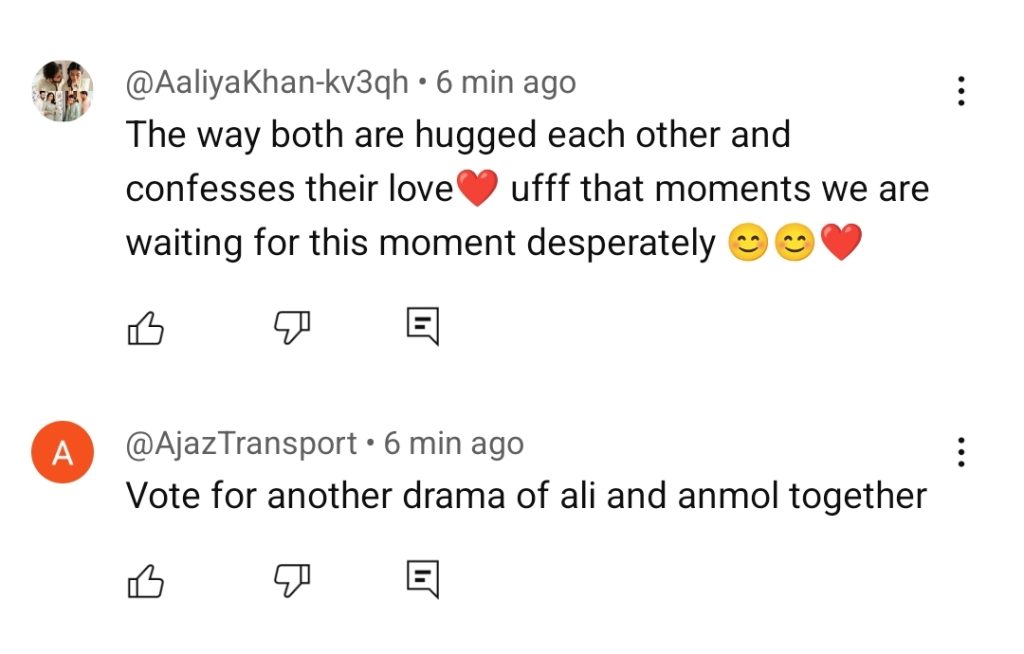This screenshot has height=654, width=1024.
Task: Click the red heart emoji after 'love'
Action: pos(477,189)
